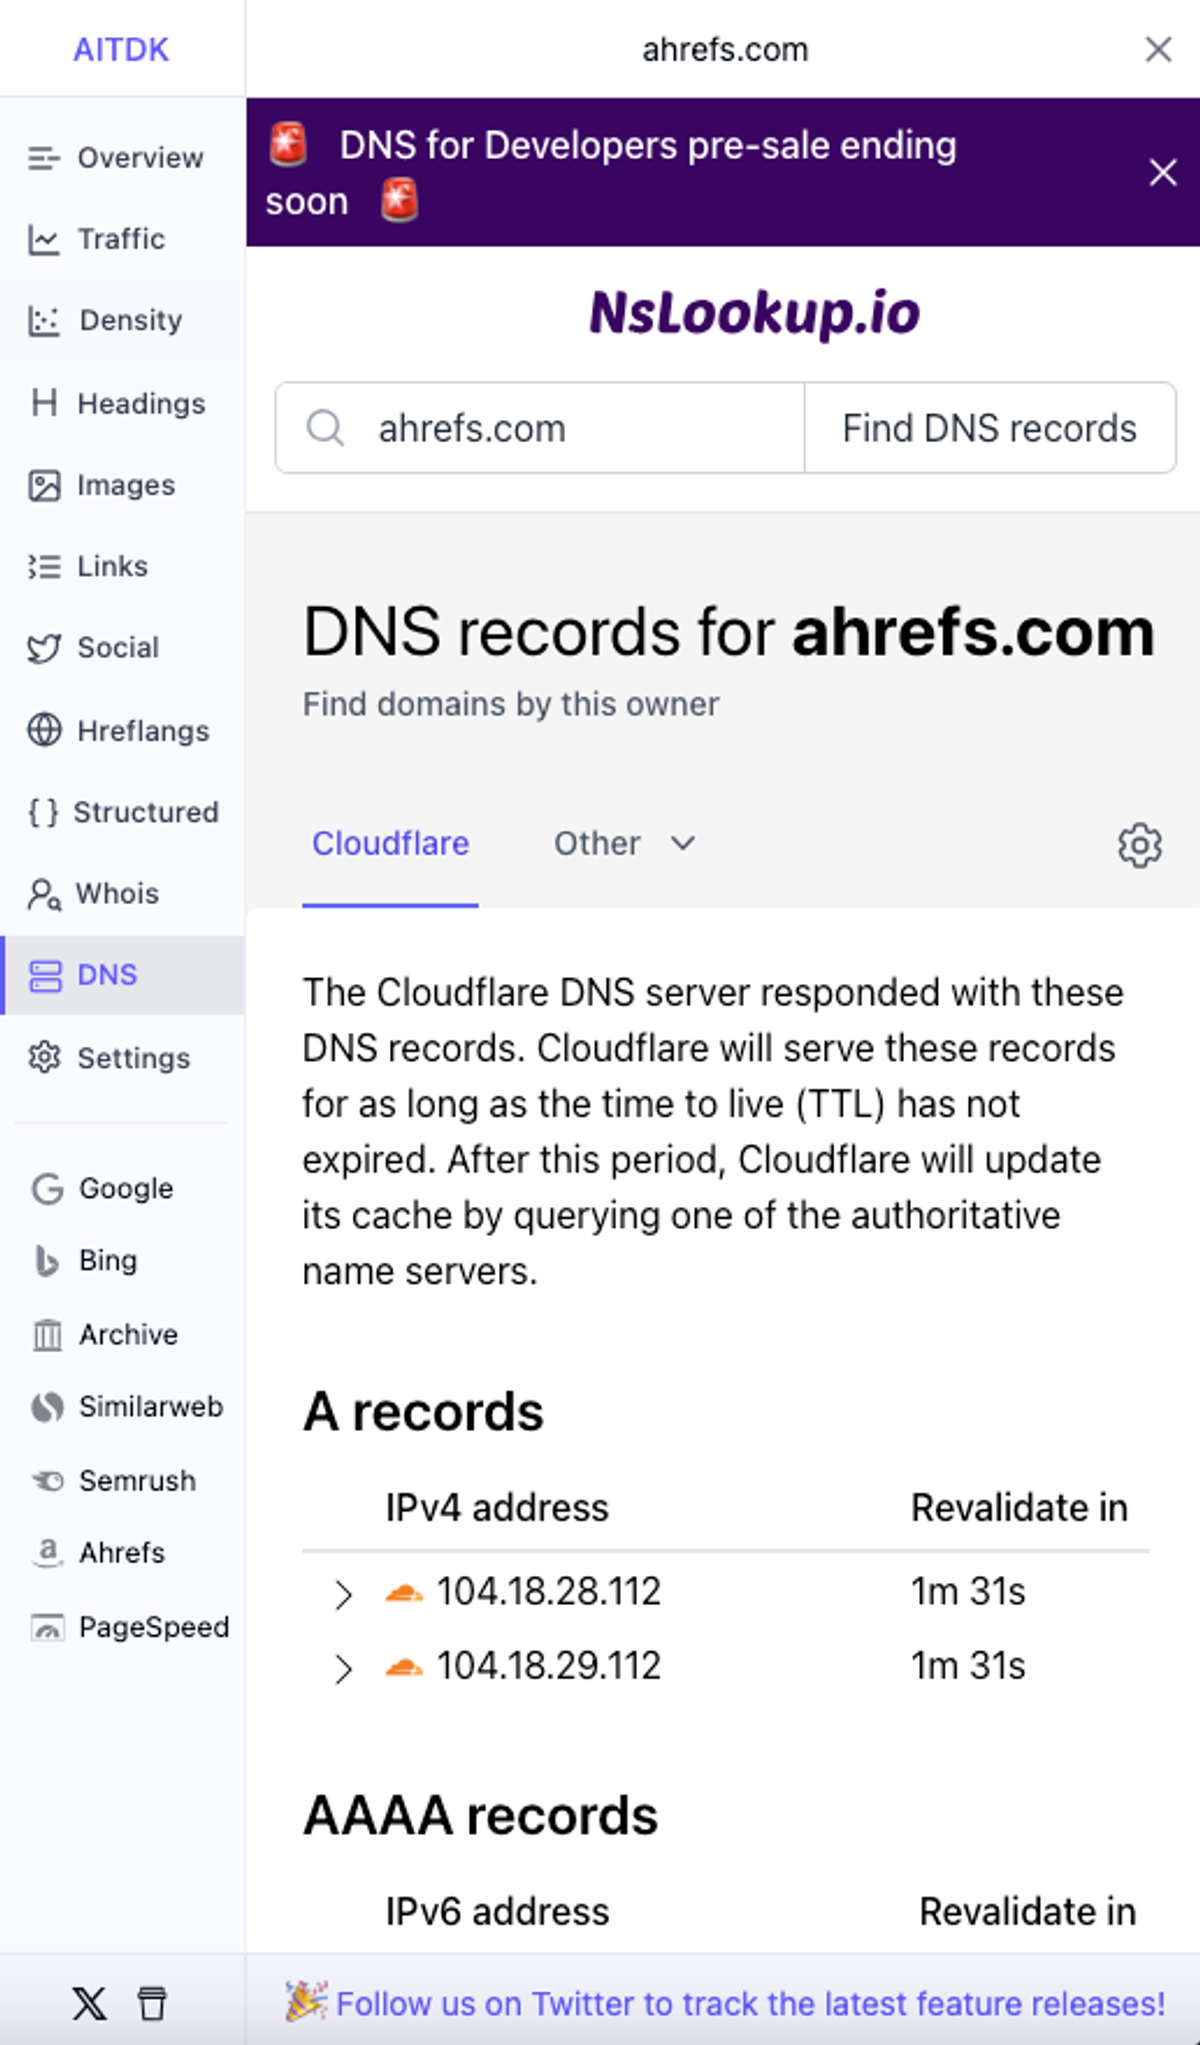The image size is (1200, 2045).
Task: Click the AAAA records heading
Action: point(480,1816)
